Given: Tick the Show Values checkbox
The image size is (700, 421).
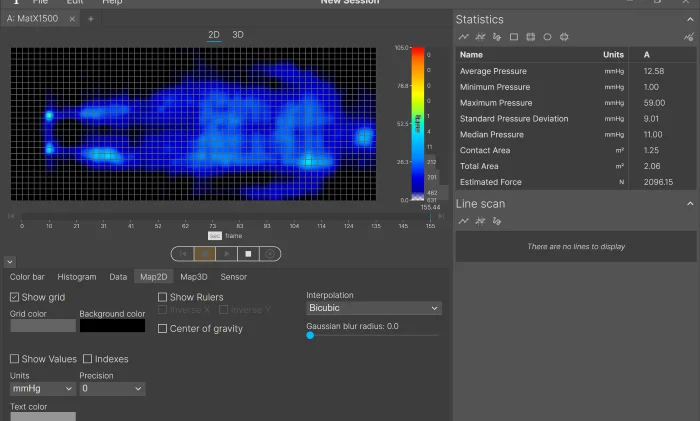Looking at the screenshot, I should click(x=15, y=359).
